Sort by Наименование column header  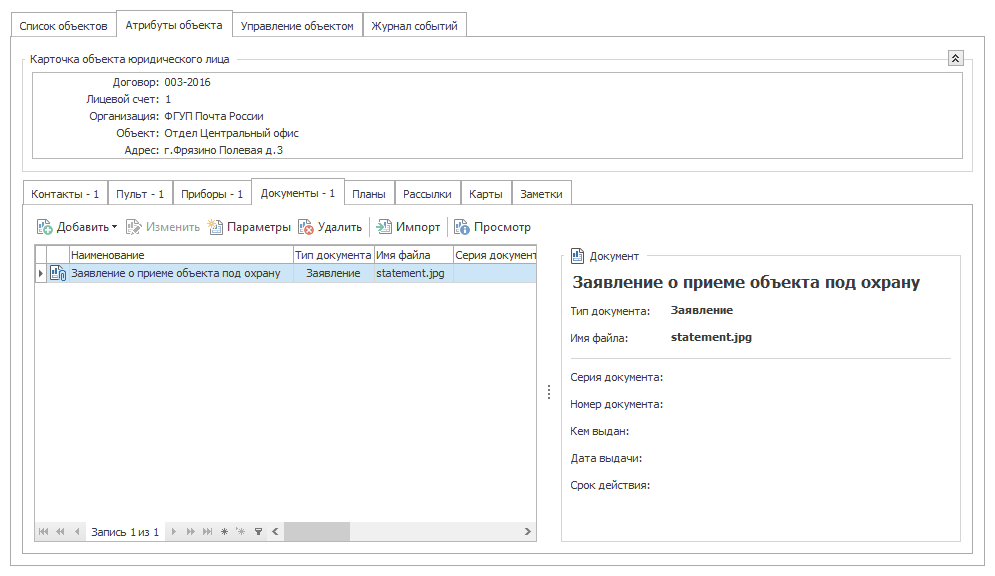pos(181,255)
